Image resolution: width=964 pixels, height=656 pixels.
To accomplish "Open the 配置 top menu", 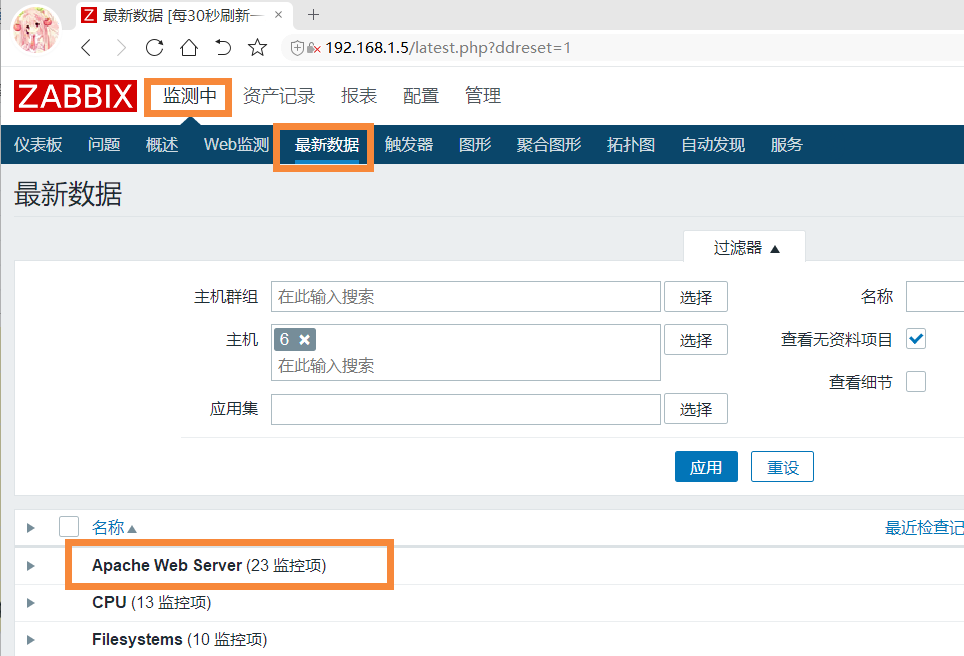I will pyautogui.click(x=421, y=96).
